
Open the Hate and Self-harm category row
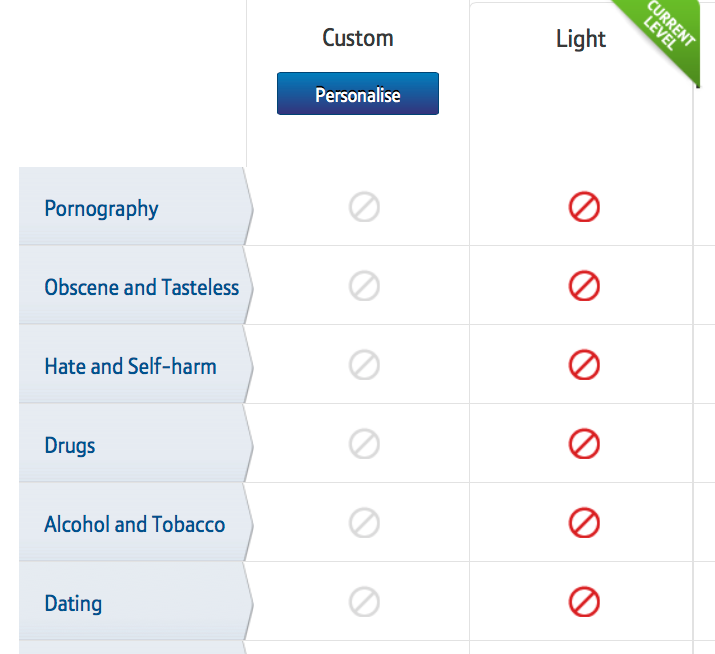[x=136, y=364]
